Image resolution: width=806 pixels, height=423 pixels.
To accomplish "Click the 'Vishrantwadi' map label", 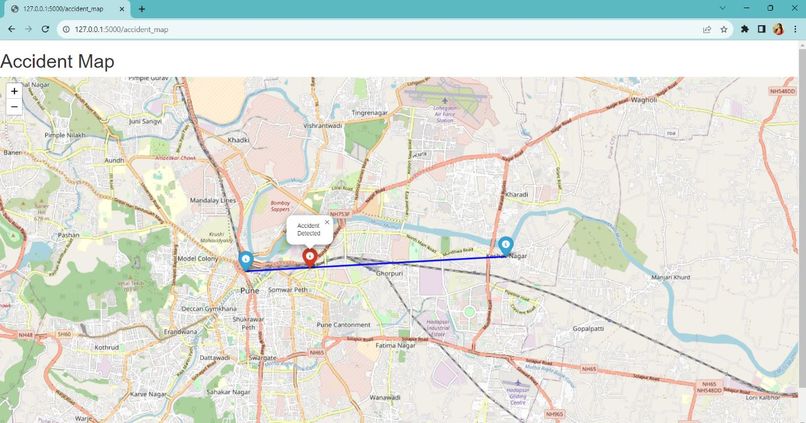I will click(x=322, y=125).
